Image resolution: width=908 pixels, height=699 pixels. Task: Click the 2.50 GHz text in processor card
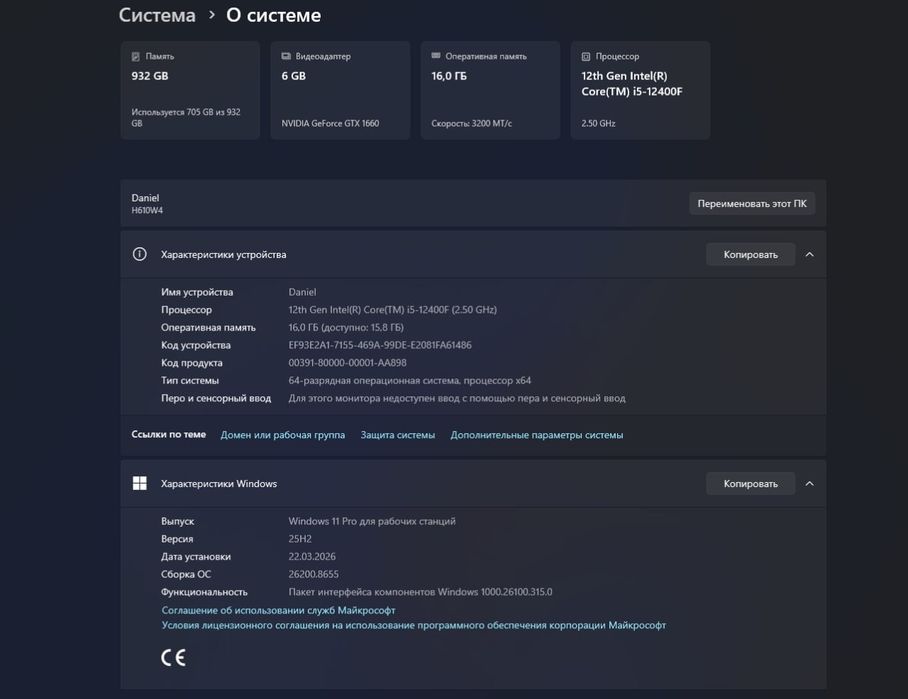click(598, 123)
